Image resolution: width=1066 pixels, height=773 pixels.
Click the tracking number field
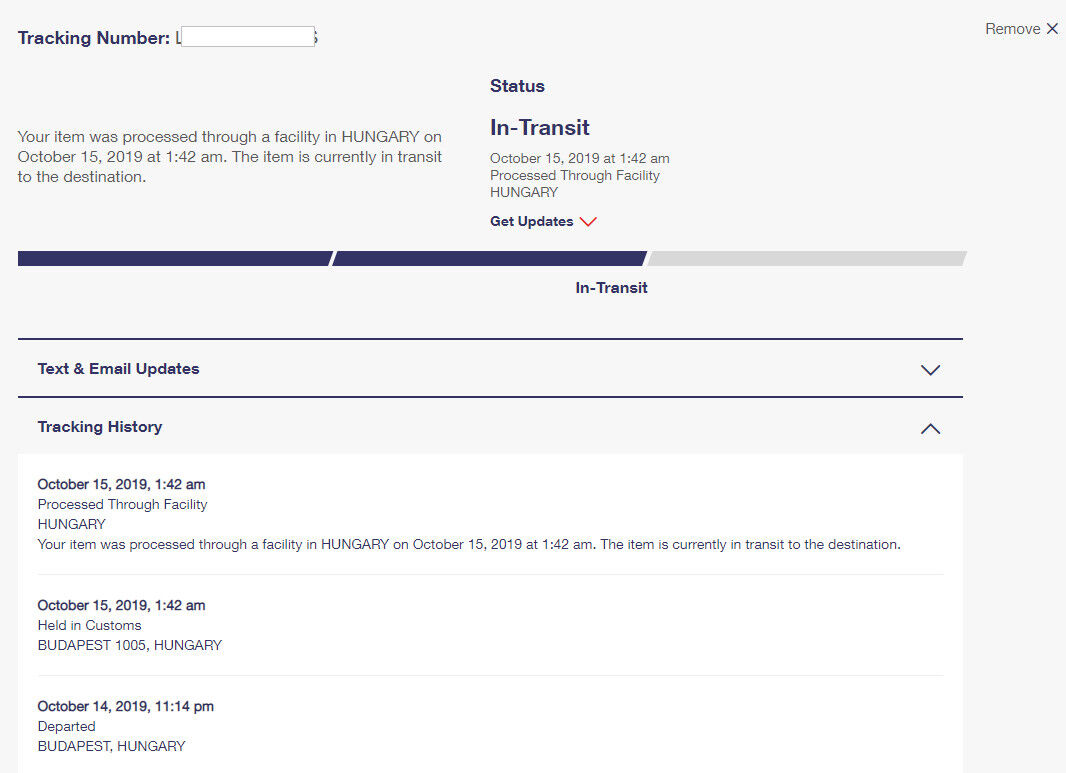(247, 37)
